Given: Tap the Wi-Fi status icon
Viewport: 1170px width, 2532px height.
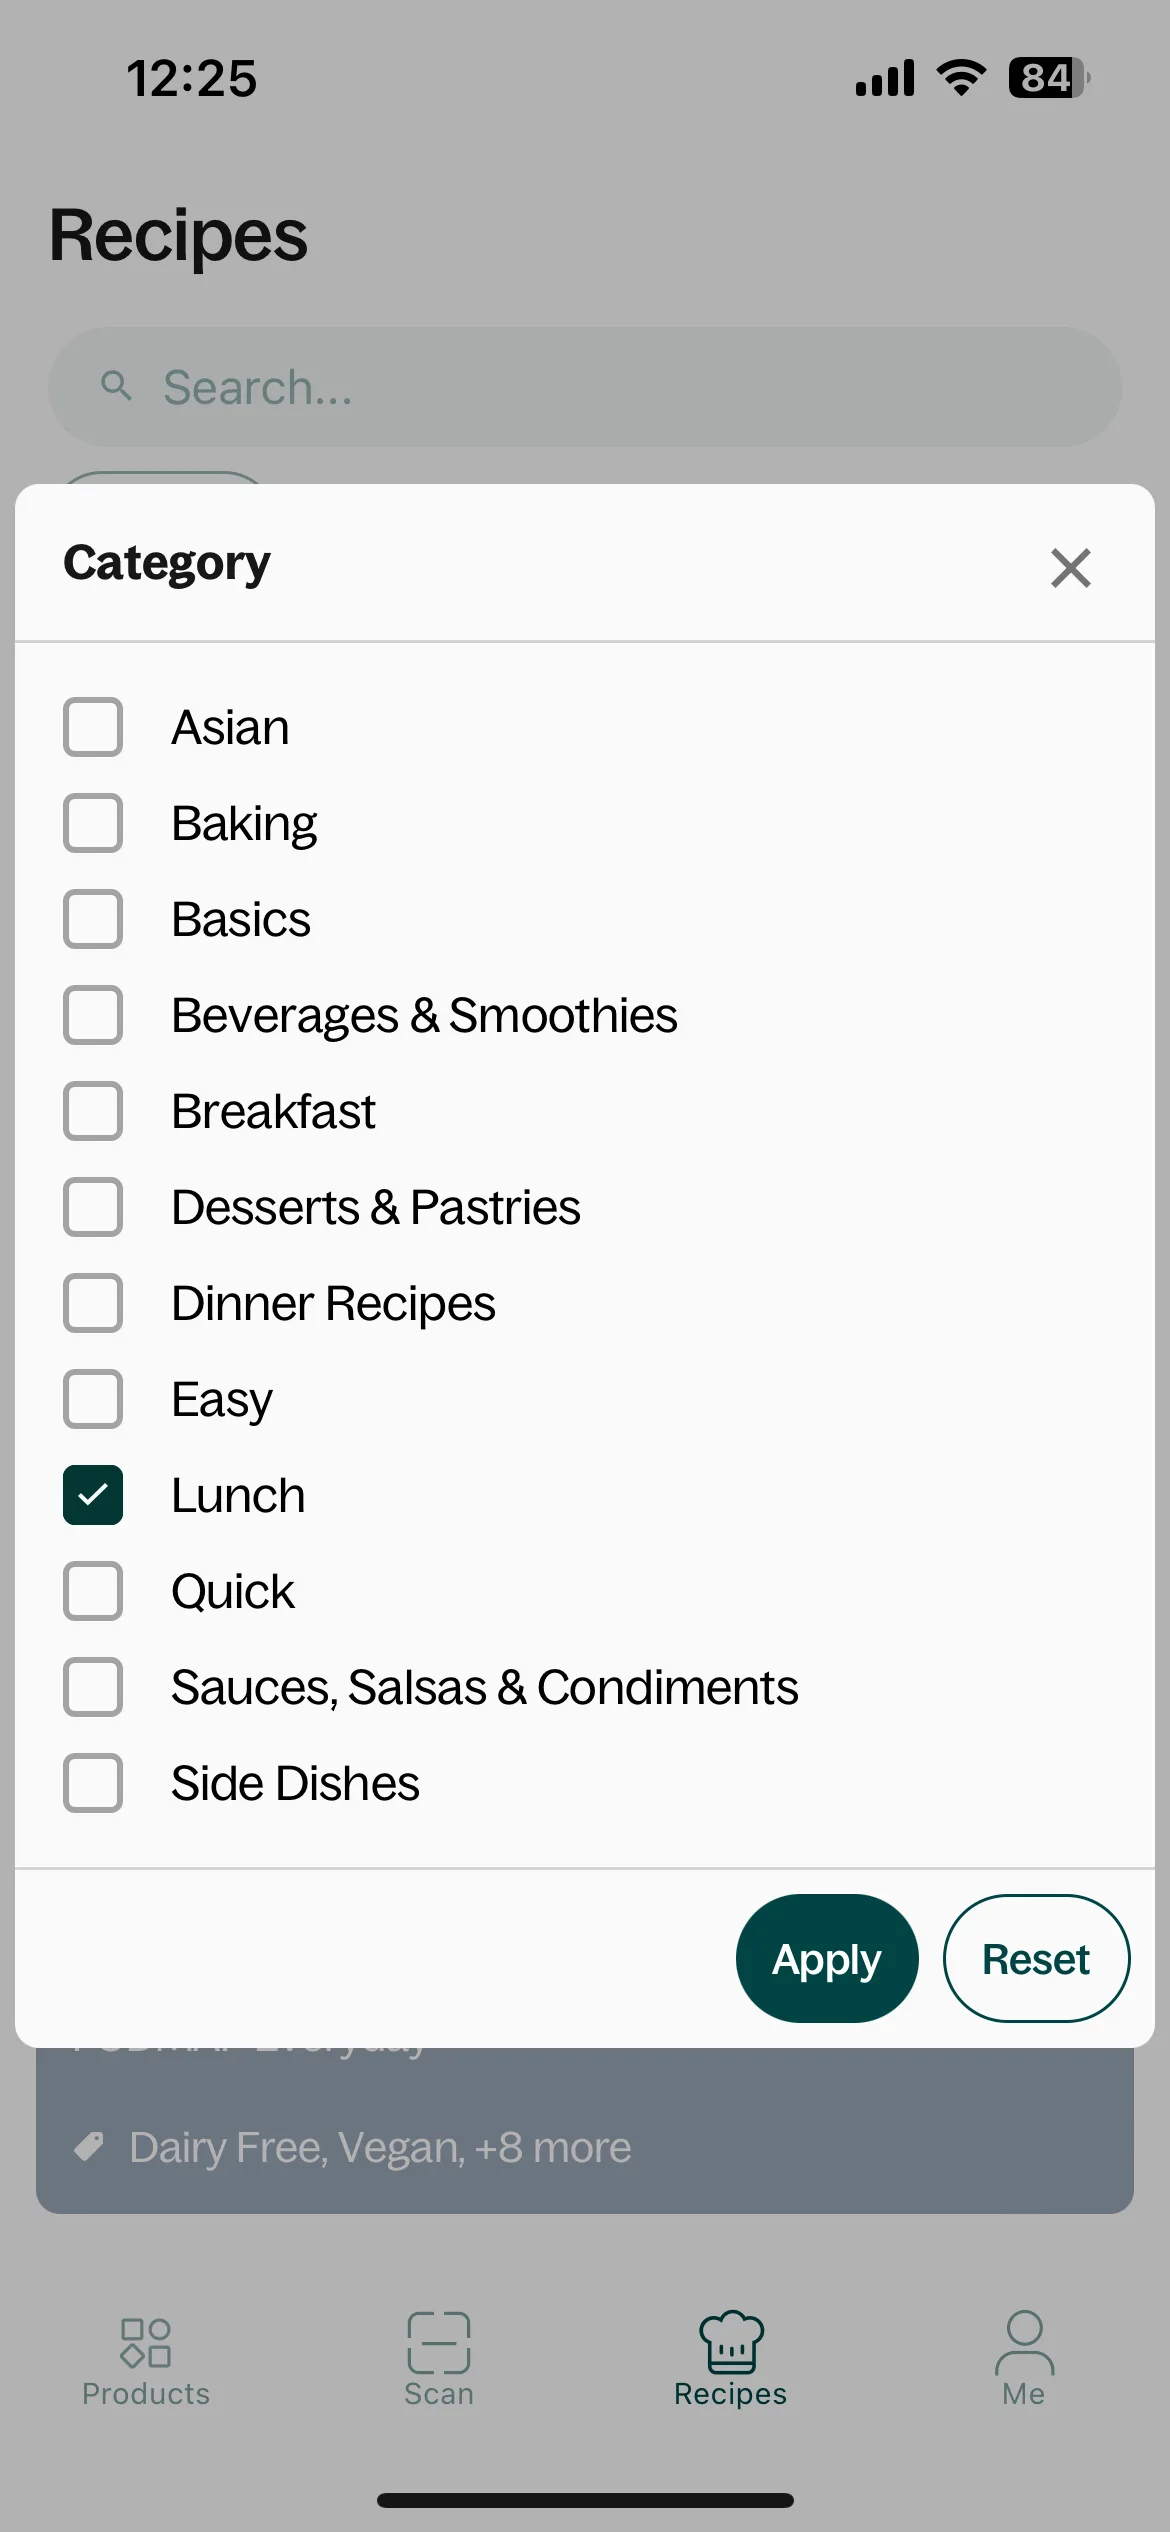Looking at the screenshot, I should [961, 78].
